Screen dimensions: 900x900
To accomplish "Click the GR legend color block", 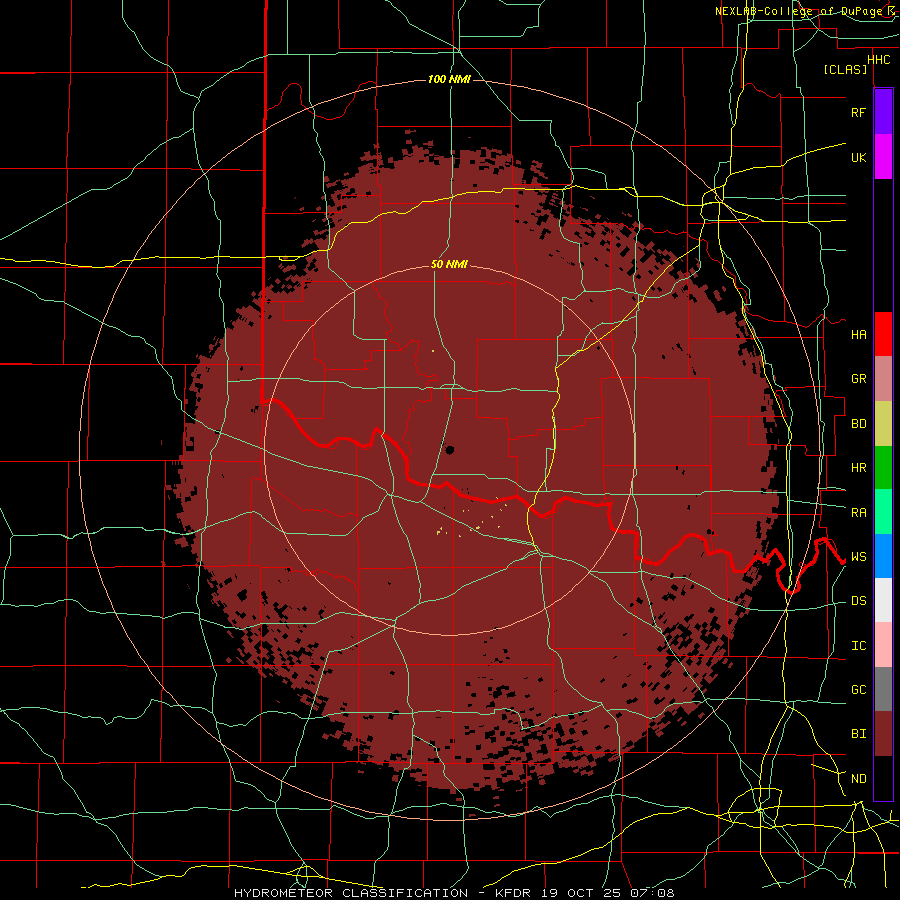I will (883, 379).
